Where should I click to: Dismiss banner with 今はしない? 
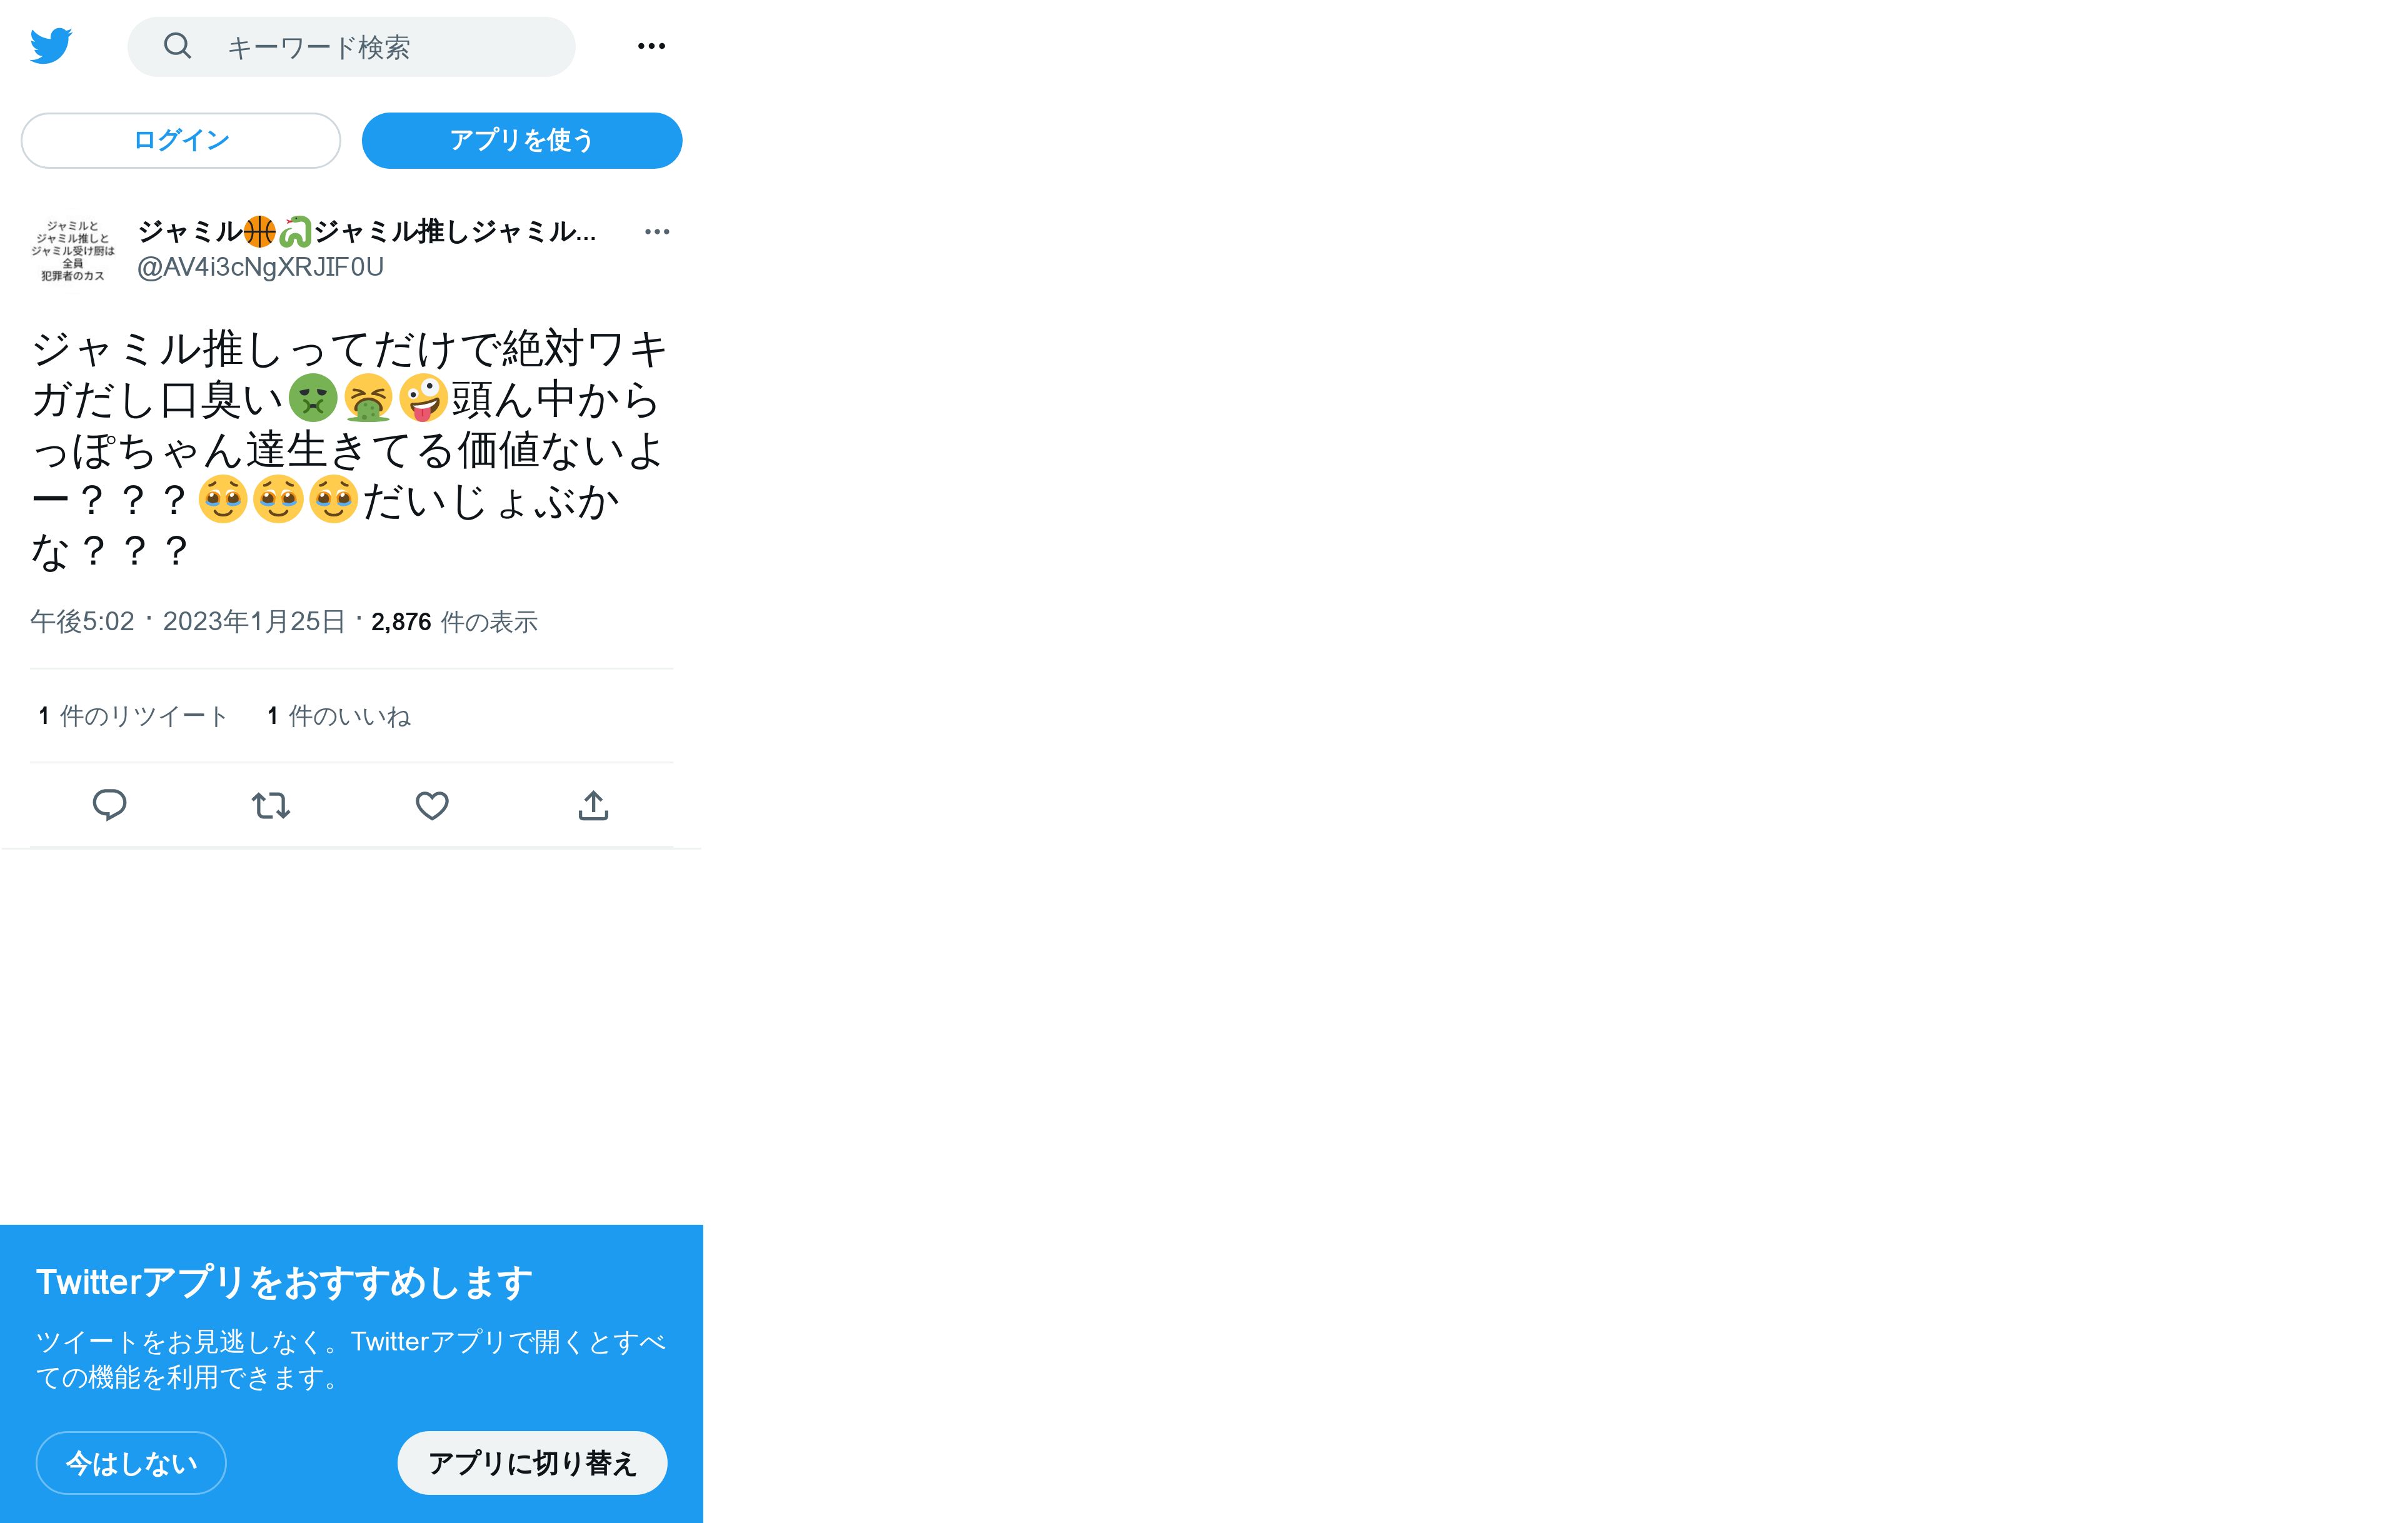click(131, 1463)
